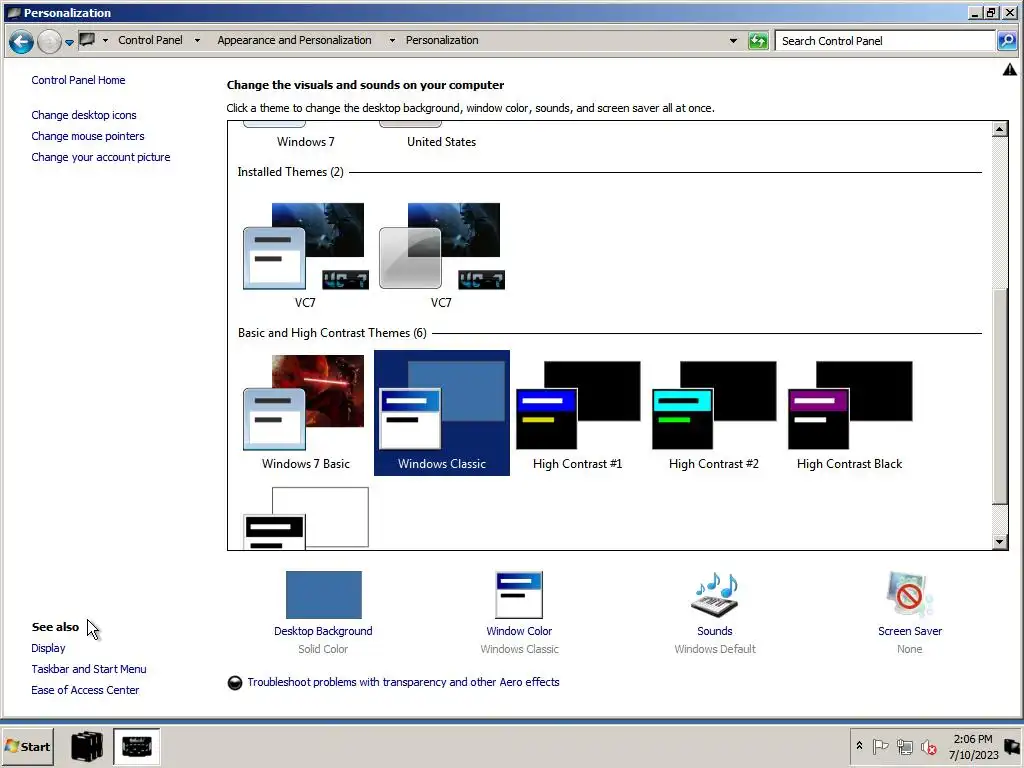Open Change your account picture link
The image size is (1024, 768).
click(x=101, y=157)
